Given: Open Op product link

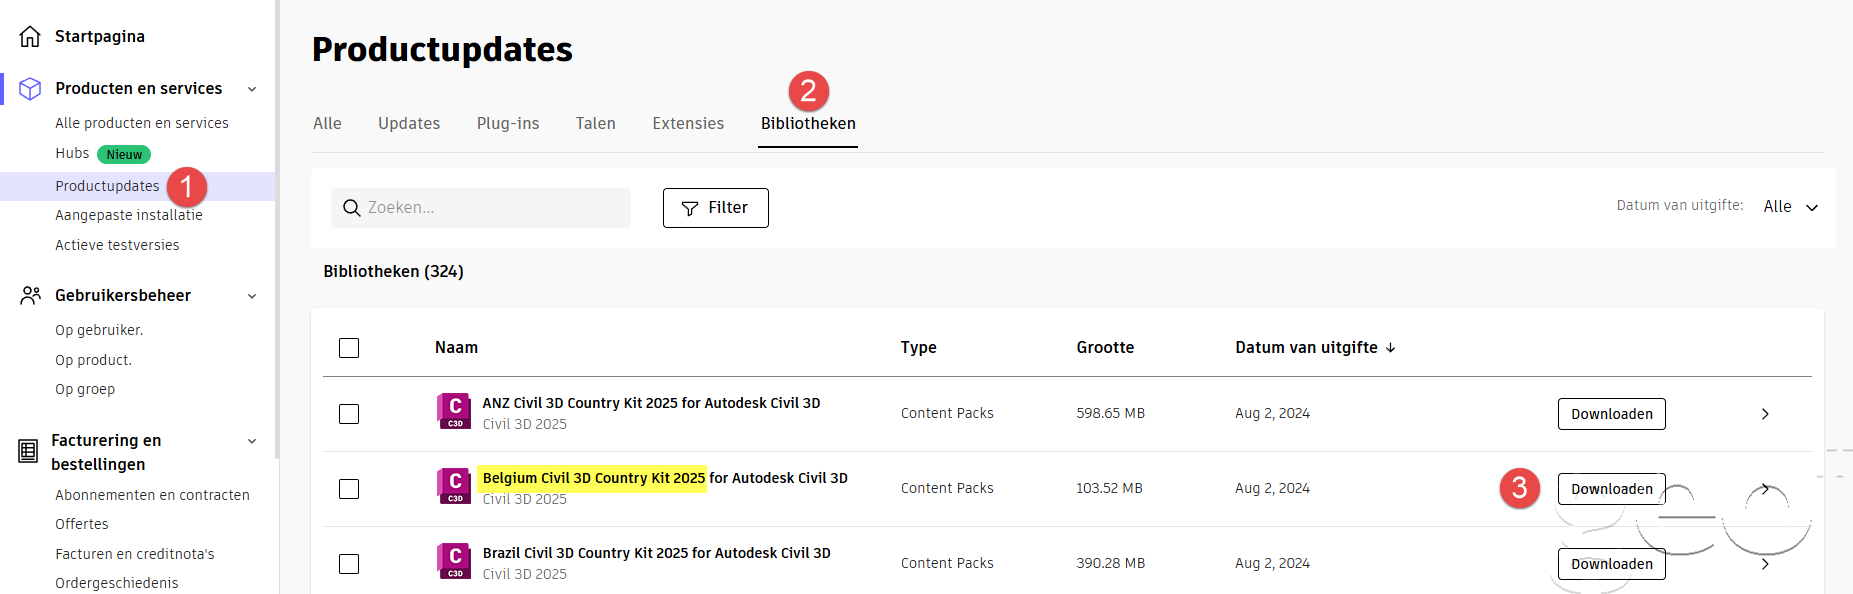Looking at the screenshot, I should tap(93, 360).
